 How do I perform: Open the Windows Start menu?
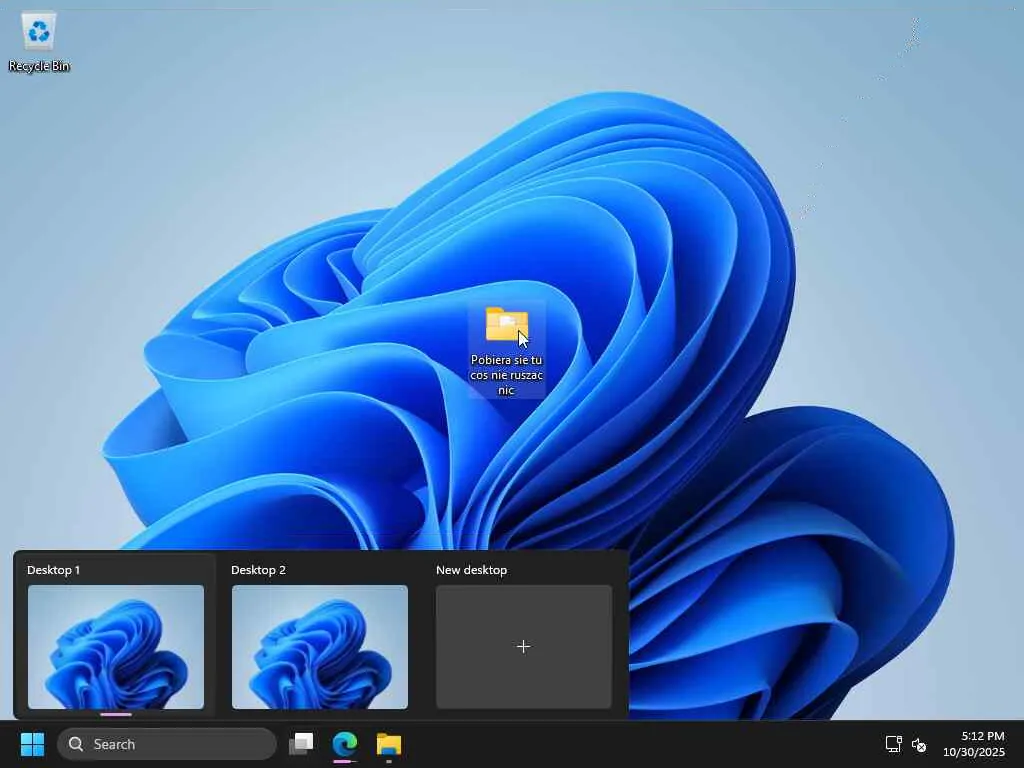(32, 744)
